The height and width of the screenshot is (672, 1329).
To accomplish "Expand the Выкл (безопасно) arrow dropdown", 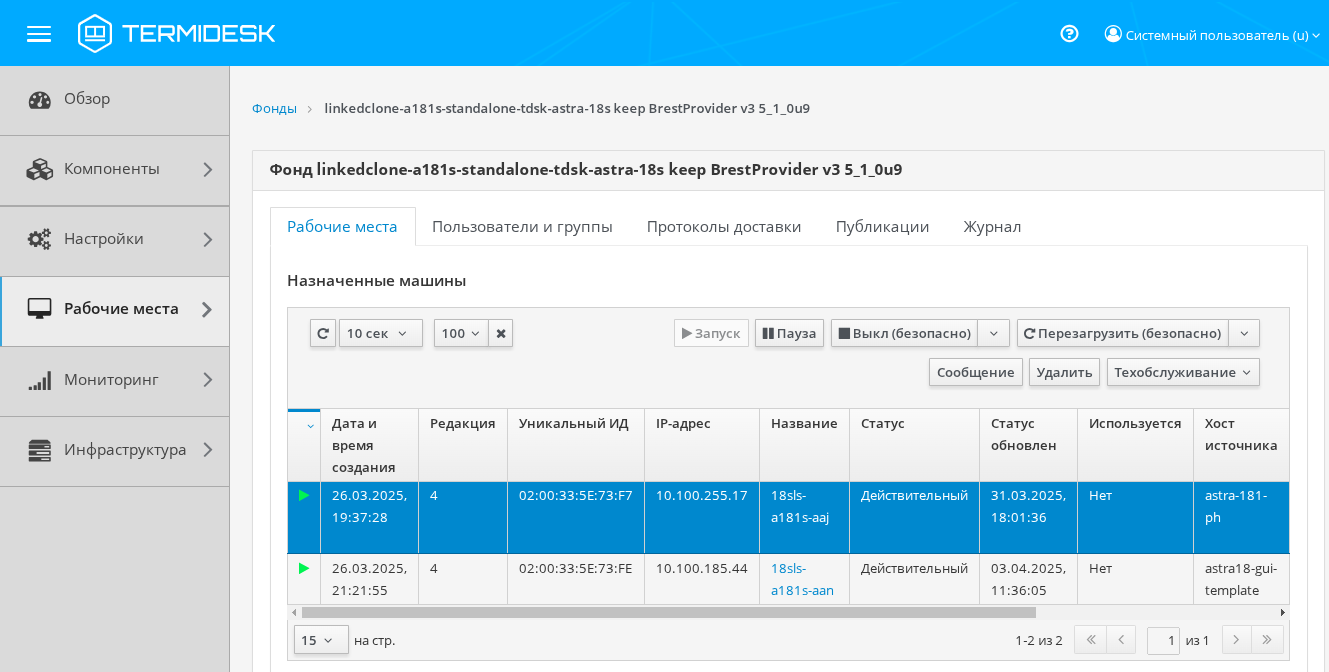I will coord(993,333).
